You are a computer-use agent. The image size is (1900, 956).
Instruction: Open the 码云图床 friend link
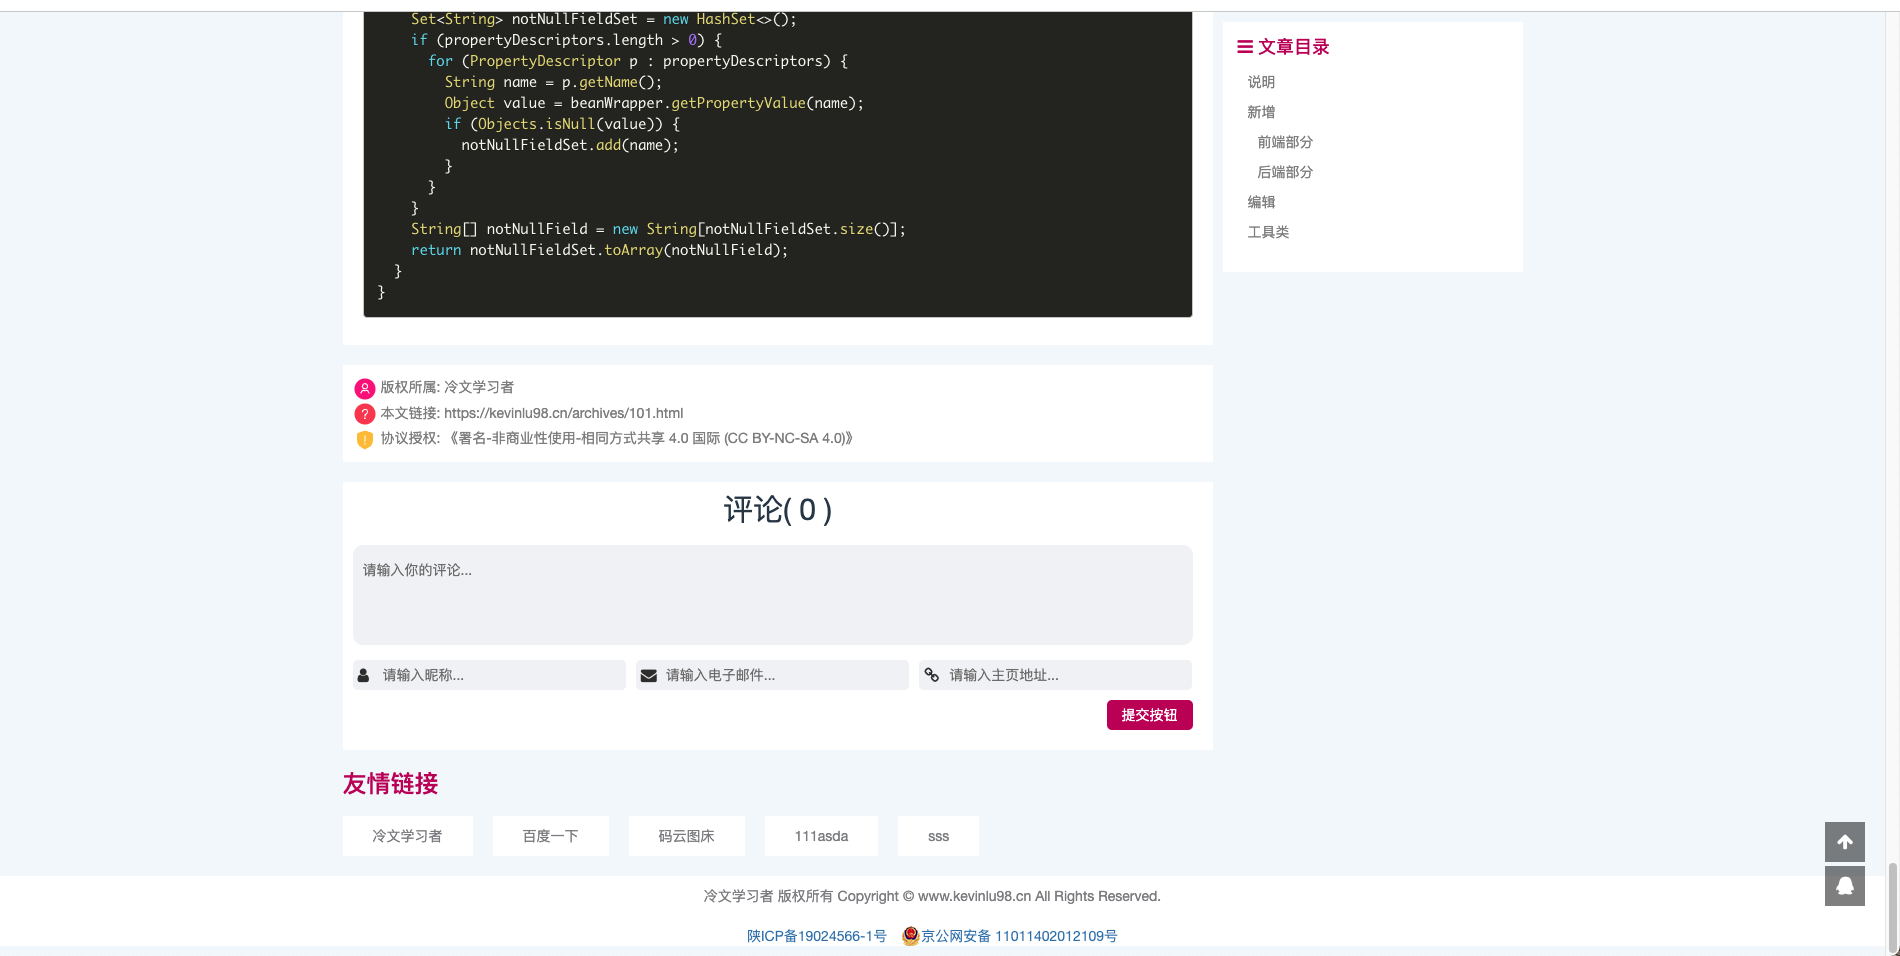click(x=686, y=836)
